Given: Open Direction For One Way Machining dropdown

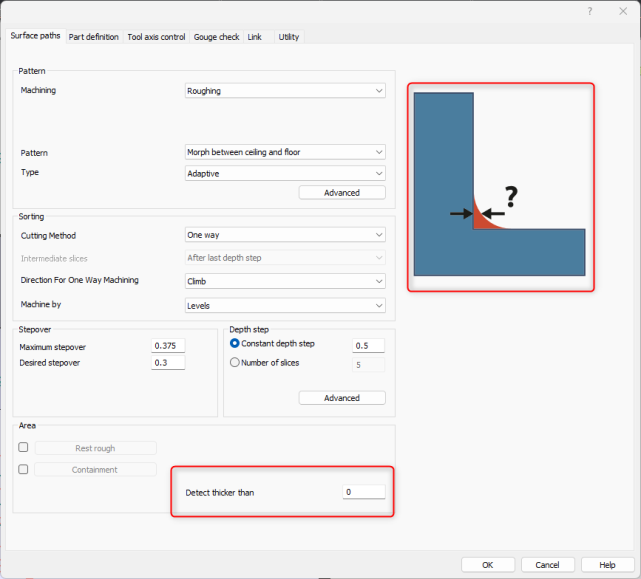Looking at the screenshot, I should tap(285, 281).
